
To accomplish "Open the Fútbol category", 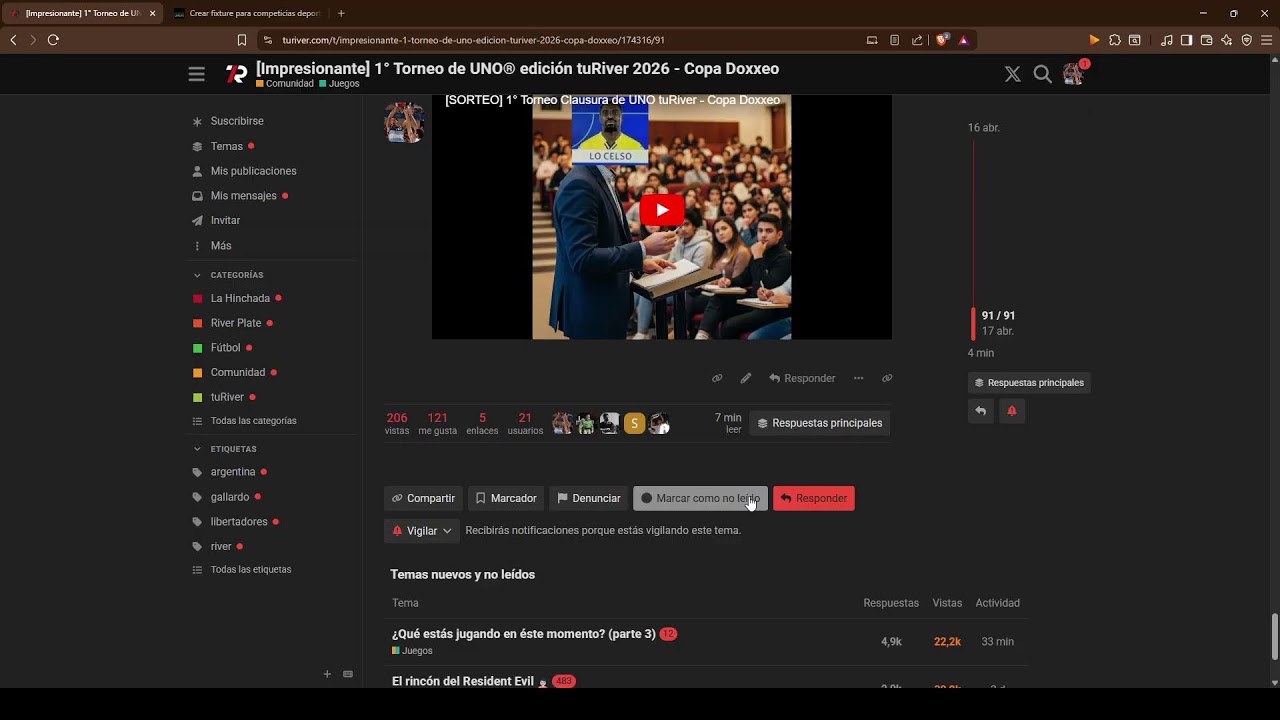I will pos(225,348).
